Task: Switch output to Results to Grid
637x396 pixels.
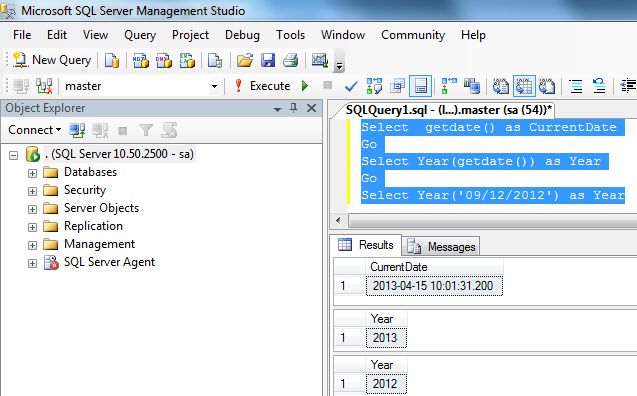Action: pos(524,86)
